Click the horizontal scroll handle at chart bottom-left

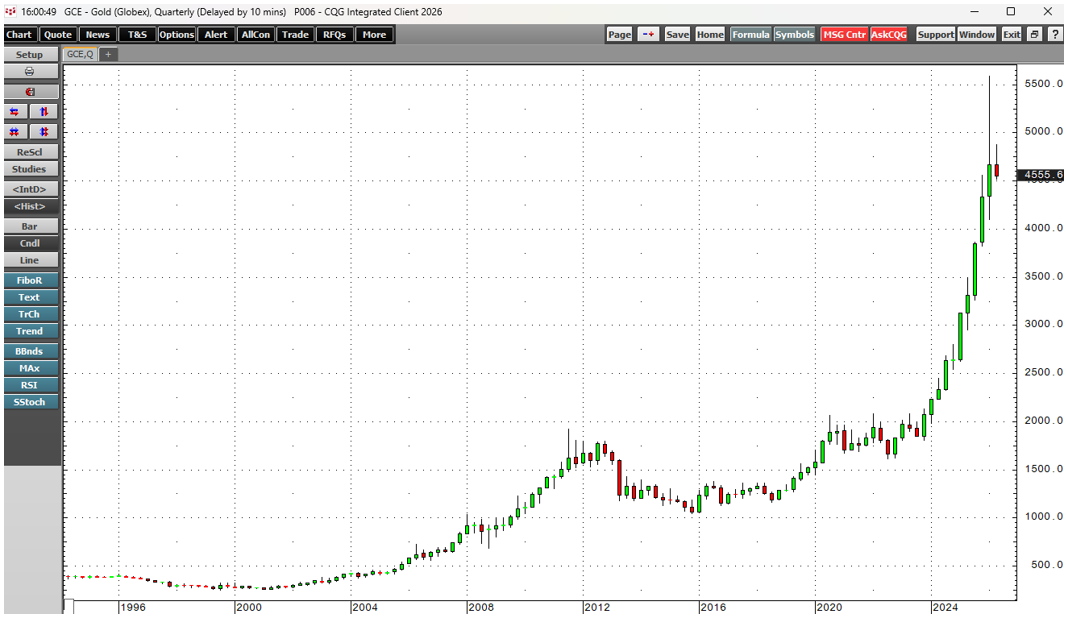point(68,607)
